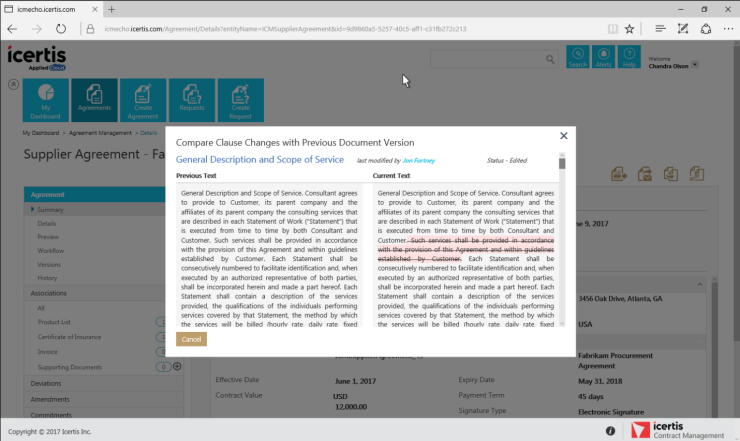Click the Search button in header

pyautogui.click(x=578, y=57)
